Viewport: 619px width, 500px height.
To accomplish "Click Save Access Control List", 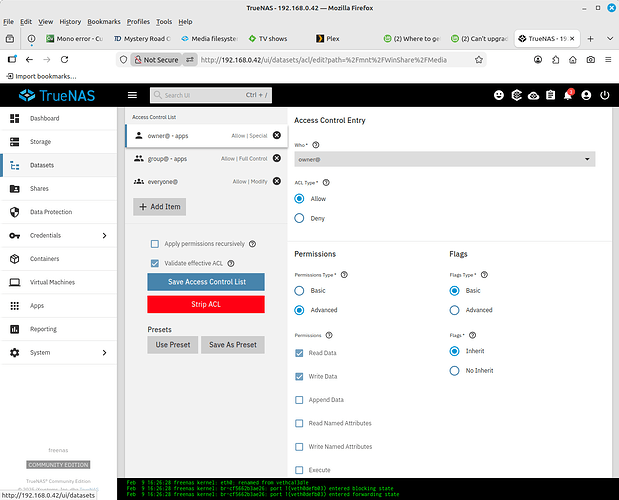I will coord(206,282).
